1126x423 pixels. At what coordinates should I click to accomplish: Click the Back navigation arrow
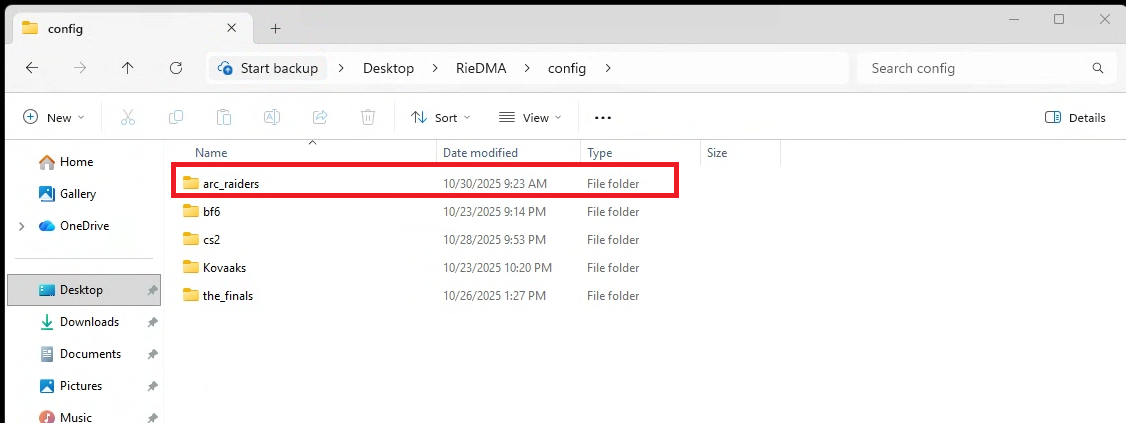32,68
